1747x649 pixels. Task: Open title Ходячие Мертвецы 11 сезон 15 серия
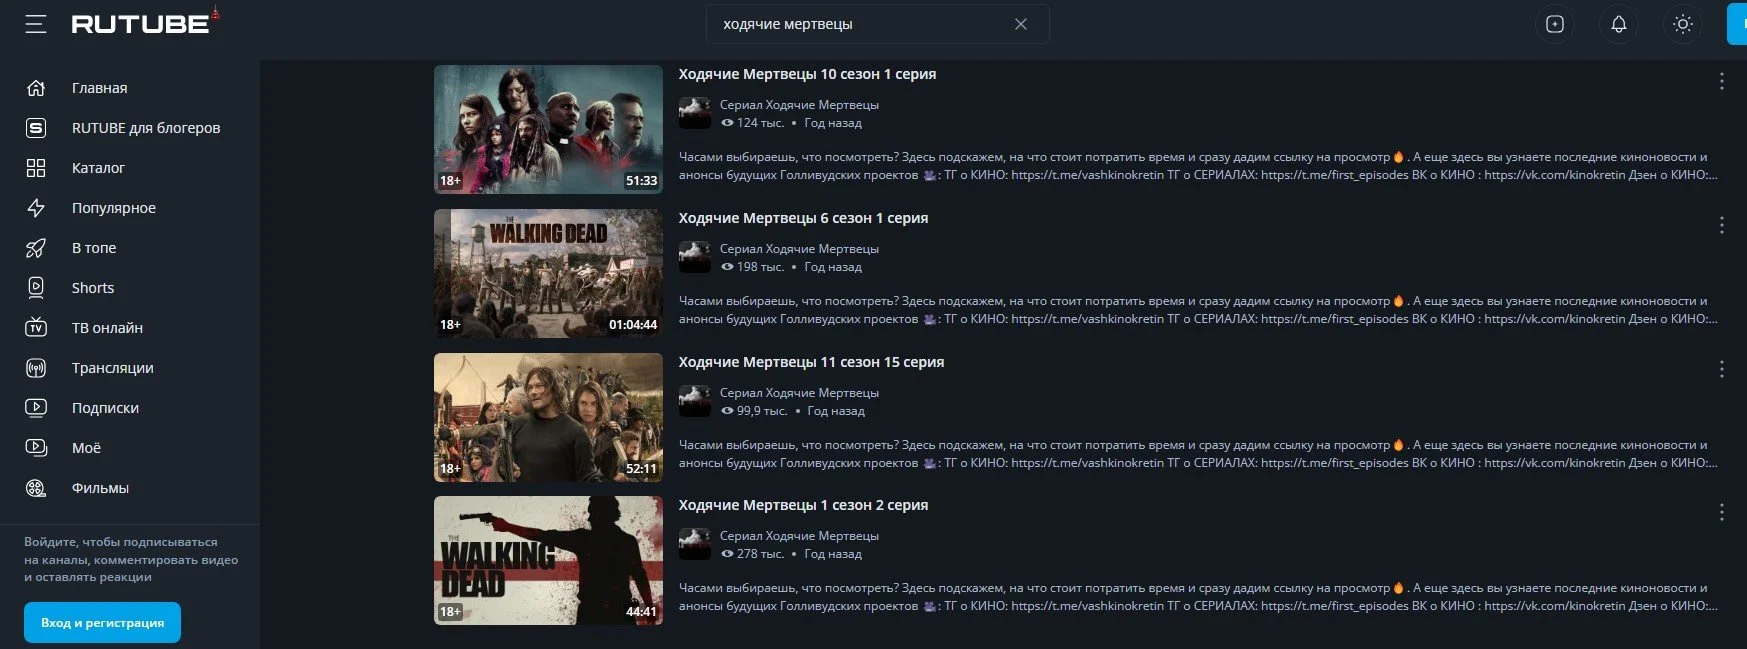(811, 362)
